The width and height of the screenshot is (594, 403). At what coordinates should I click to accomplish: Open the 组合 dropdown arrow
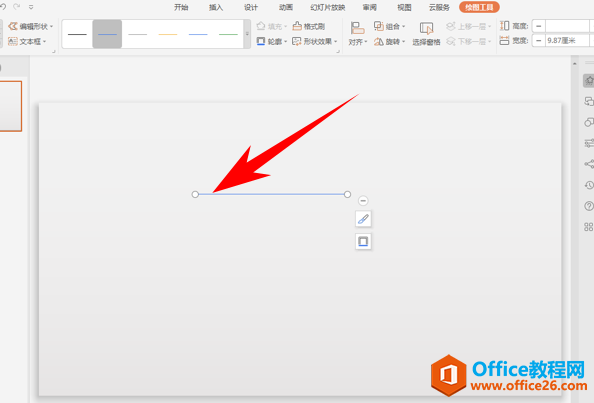point(404,27)
